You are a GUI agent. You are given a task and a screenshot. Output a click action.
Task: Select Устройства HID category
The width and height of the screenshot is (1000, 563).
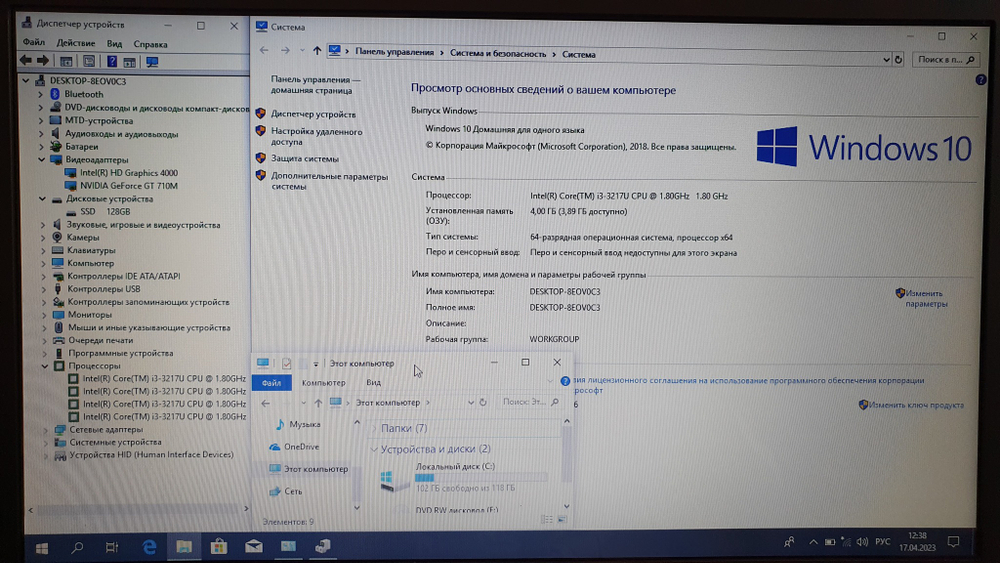point(151,455)
